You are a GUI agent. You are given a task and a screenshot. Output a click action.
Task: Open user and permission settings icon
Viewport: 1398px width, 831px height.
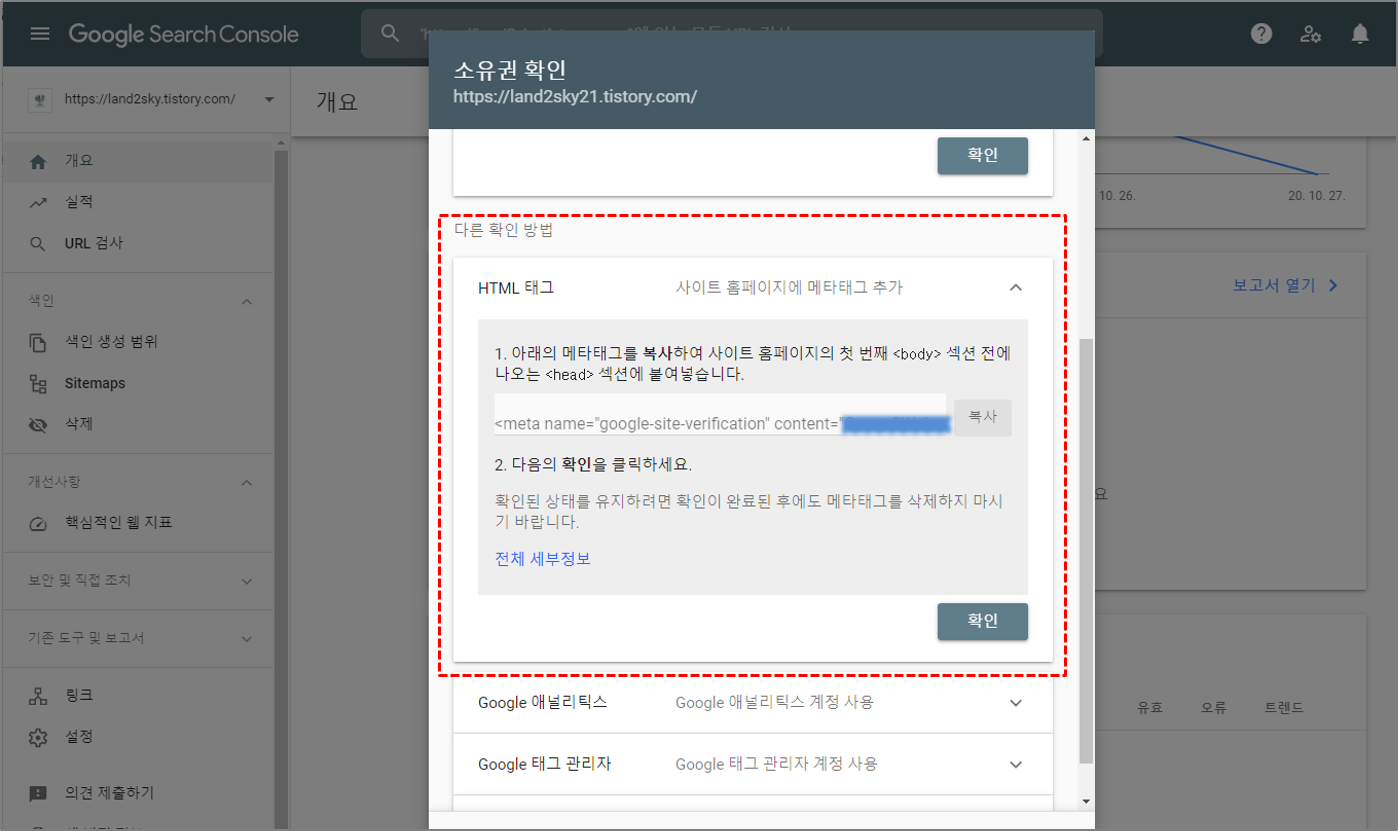tap(1311, 34)
